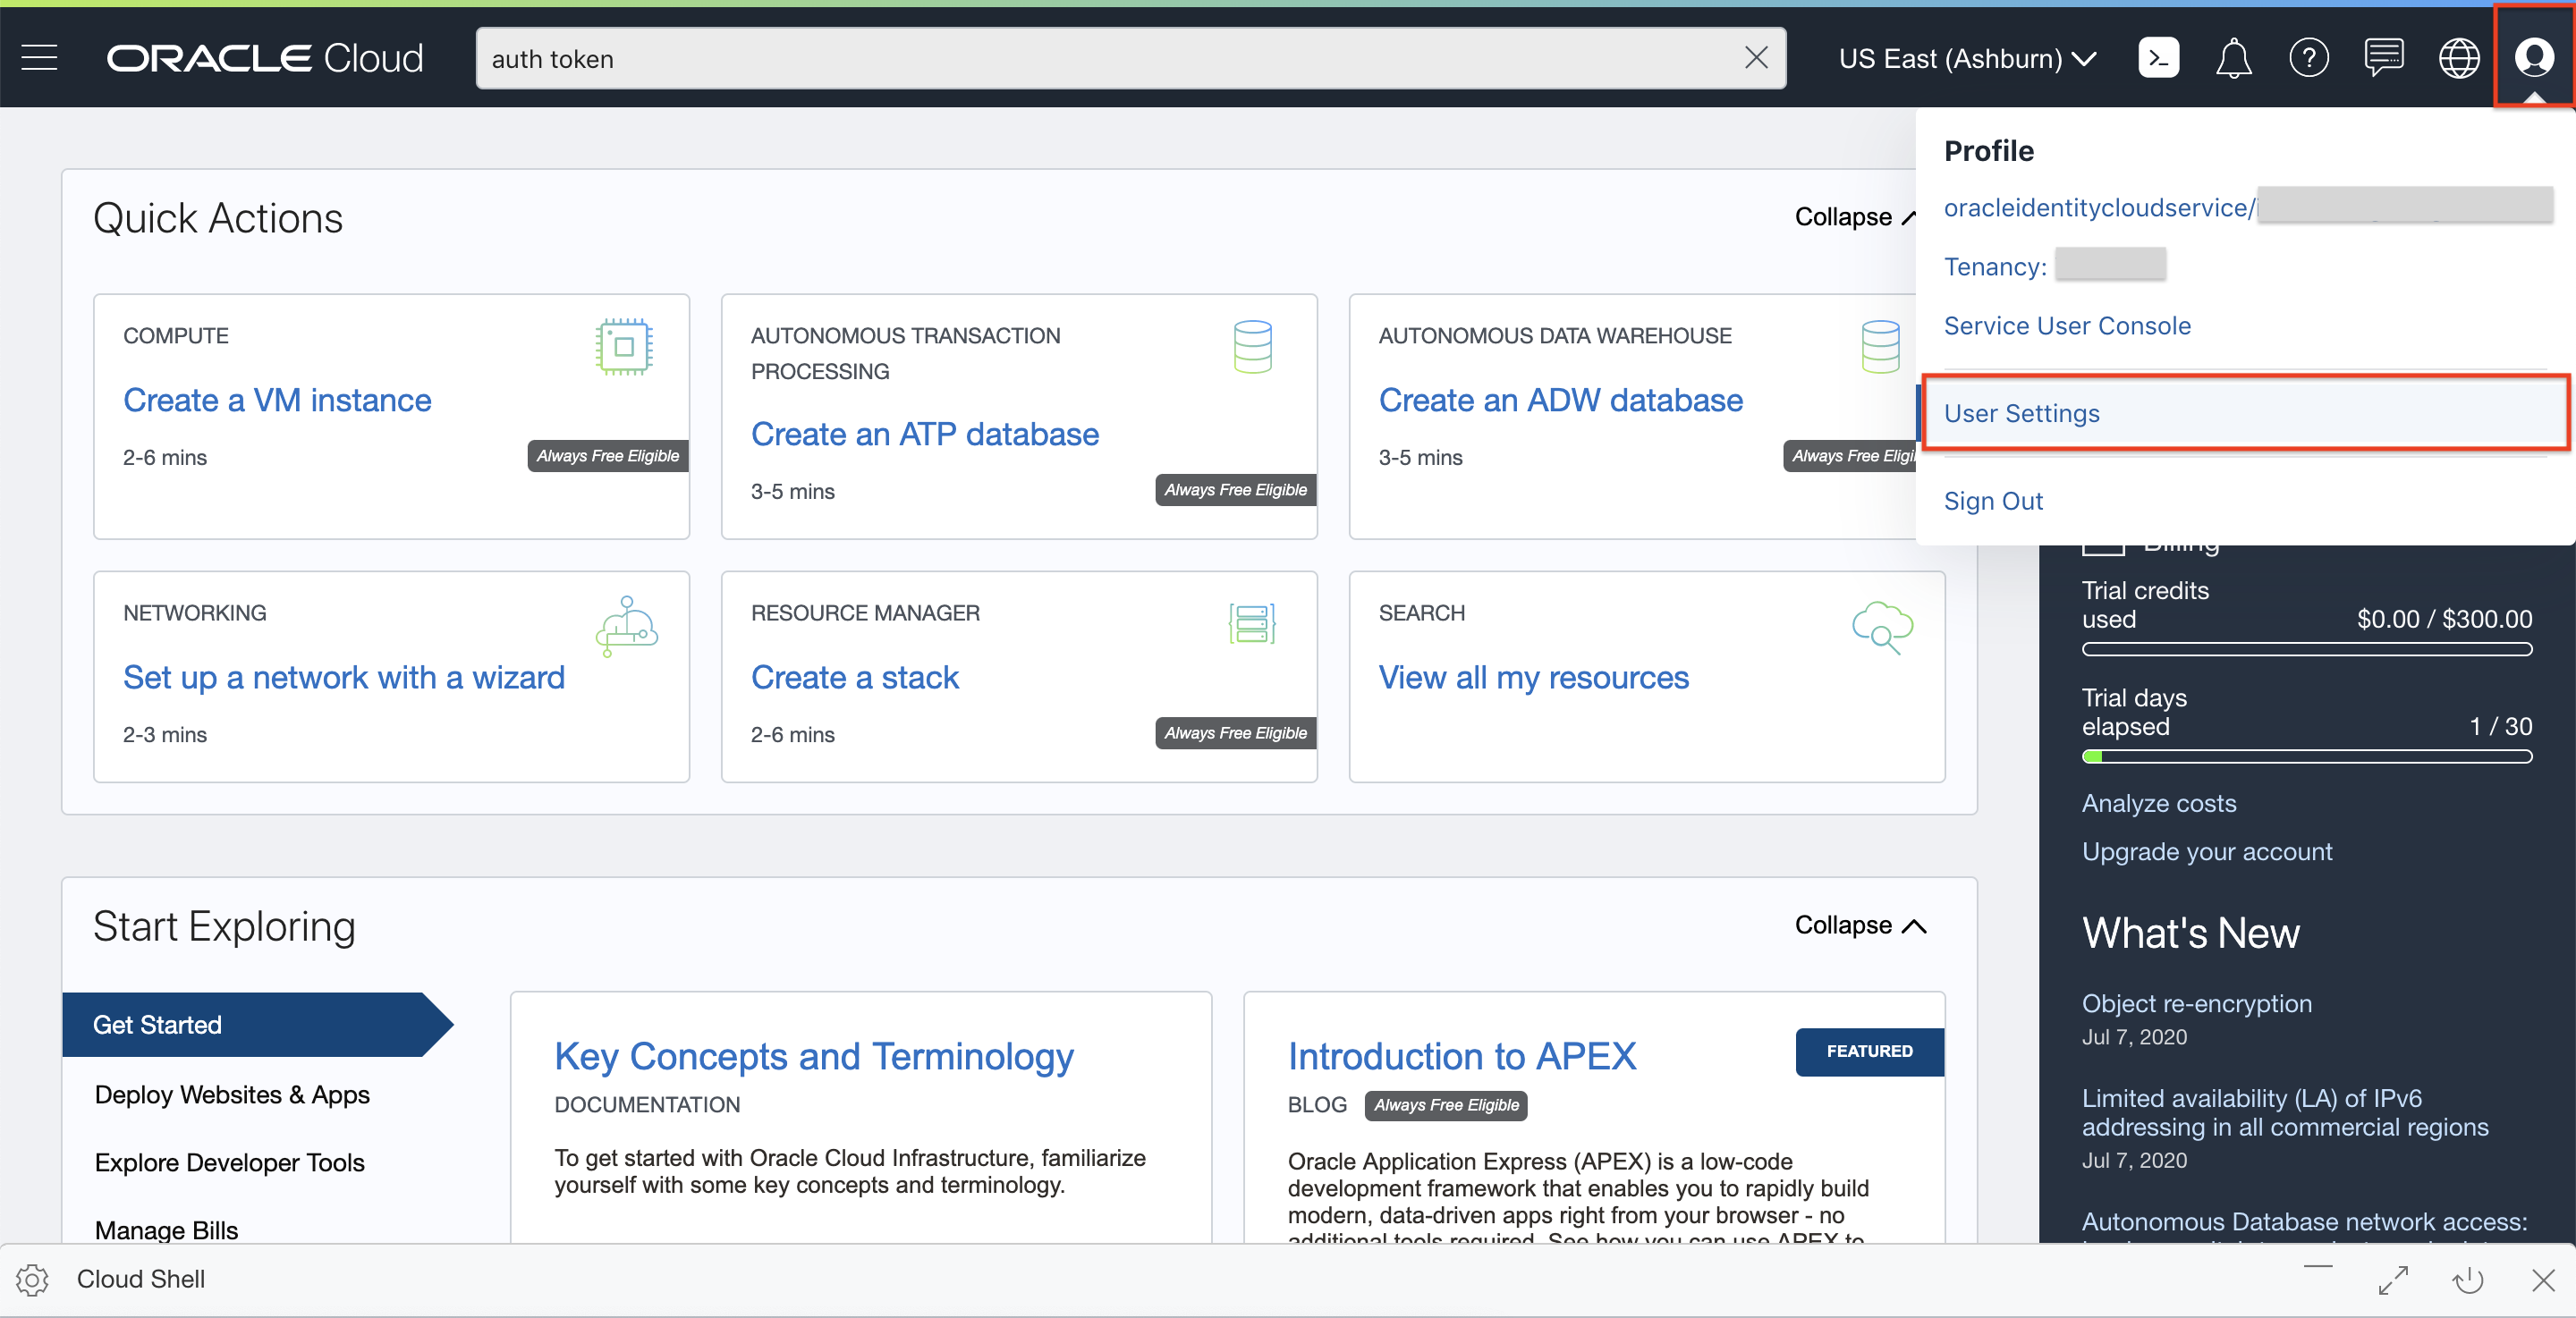Click the Trial days elapsed progress bar

2306,757
